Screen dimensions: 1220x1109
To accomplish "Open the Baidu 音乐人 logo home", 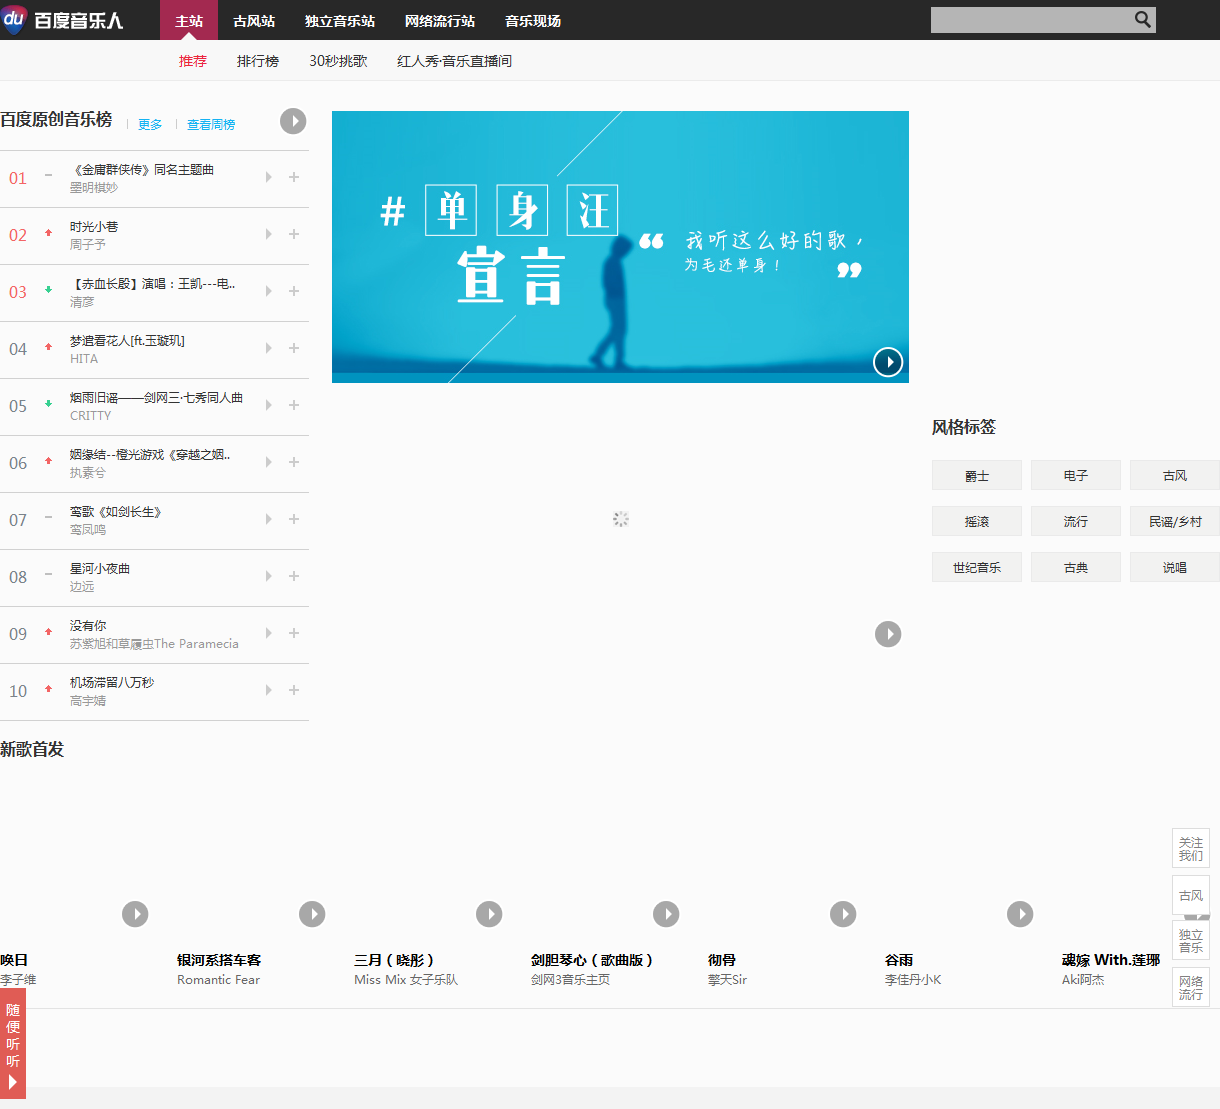I will [x=64, y=20].
